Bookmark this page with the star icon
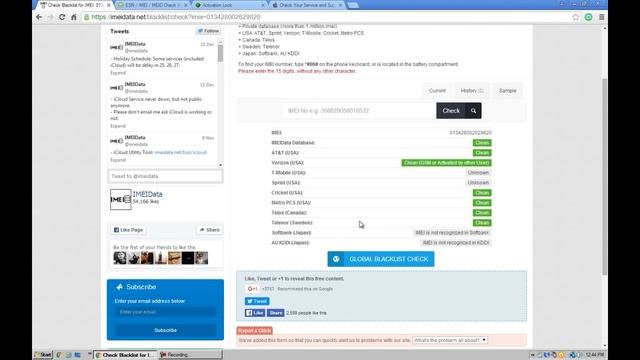The height and width of the screenshot is (360, 640). [x=576, y=17]
